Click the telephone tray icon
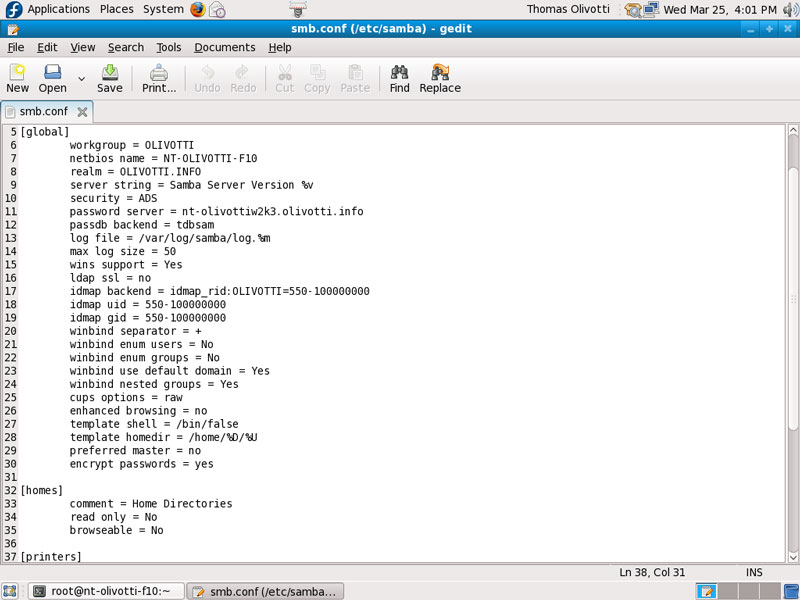 (633, 10)
